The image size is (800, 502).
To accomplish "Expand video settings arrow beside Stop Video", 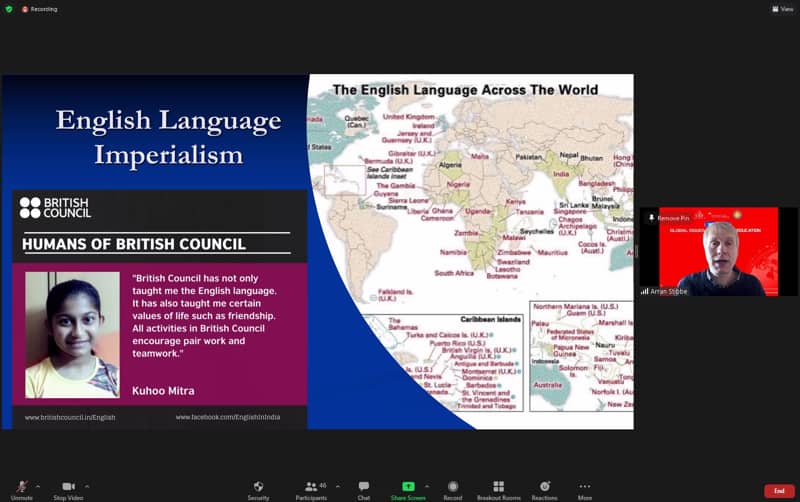I will (87, 486).
